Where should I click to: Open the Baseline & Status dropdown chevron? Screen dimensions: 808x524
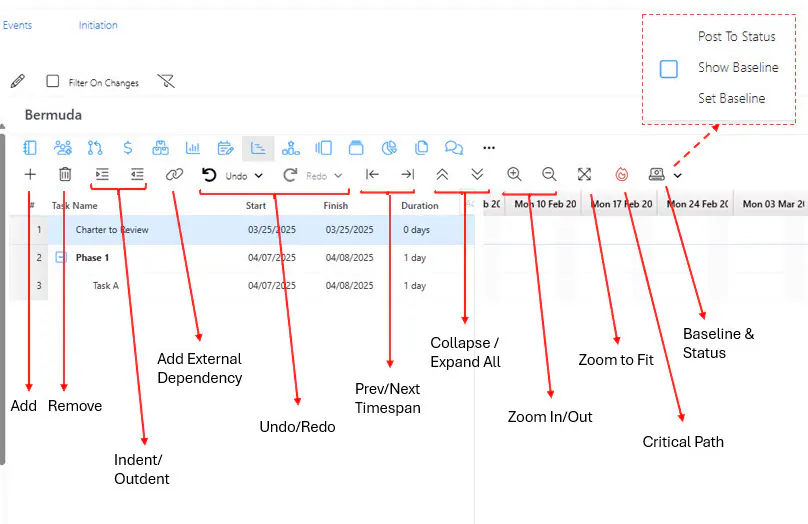point(678,176)
